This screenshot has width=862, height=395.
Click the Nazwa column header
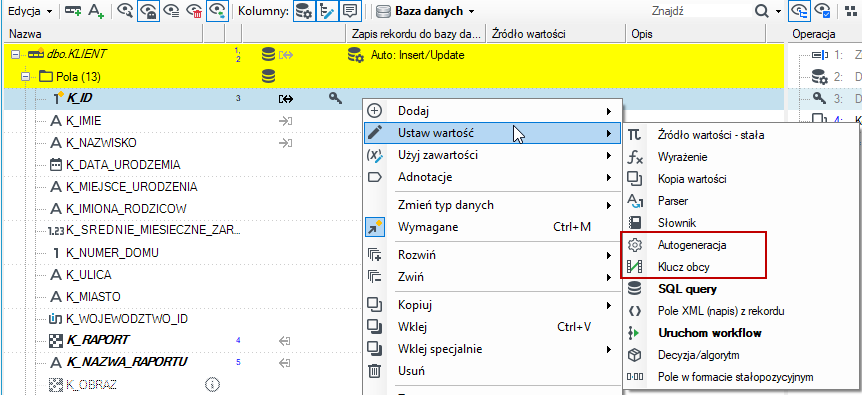[103, 34]
